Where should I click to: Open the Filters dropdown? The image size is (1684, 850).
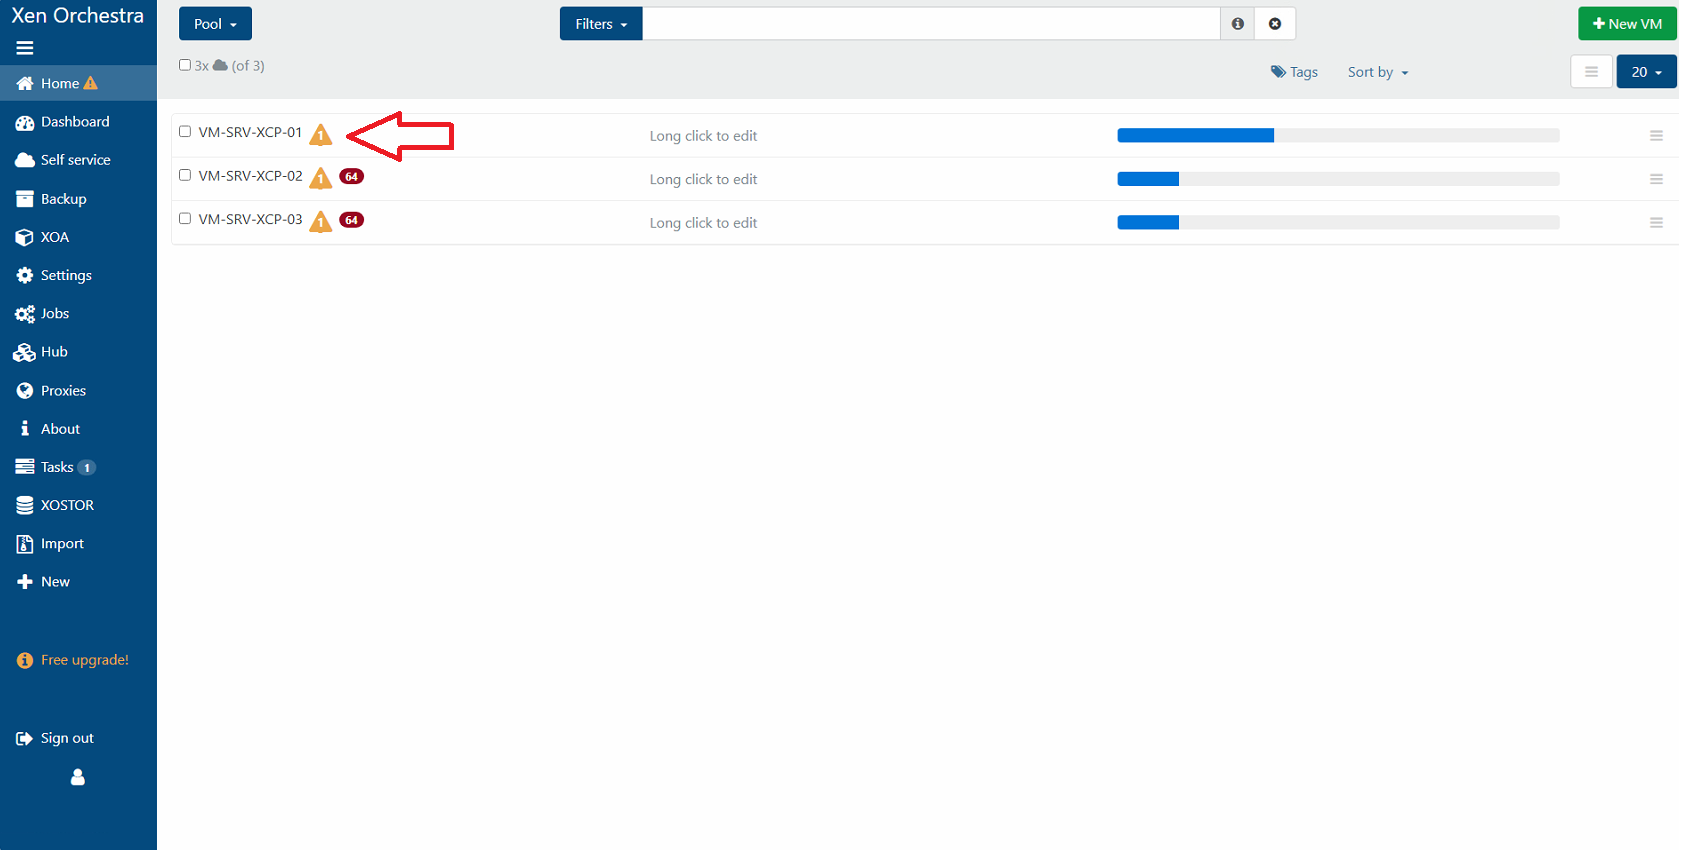coord(601,24)
